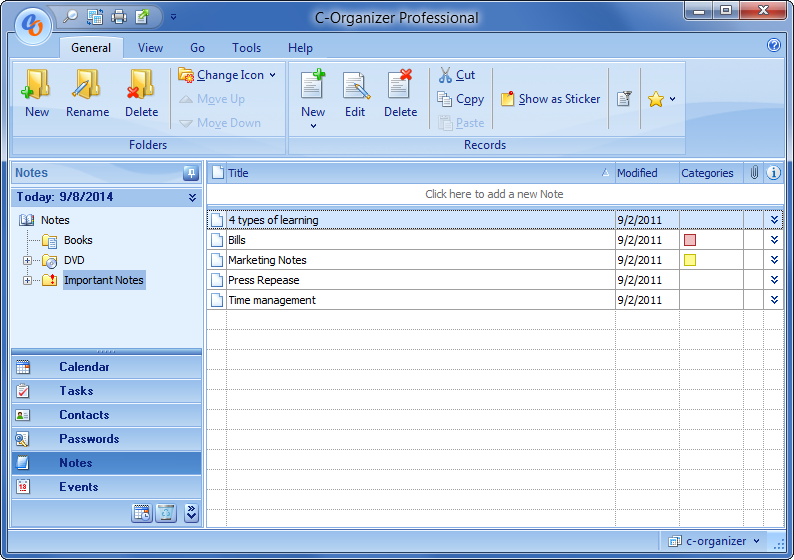This screenshot has height=560, width=794.
Task: Switch to the General ribbon tab
Action: (x=91, y=48)
